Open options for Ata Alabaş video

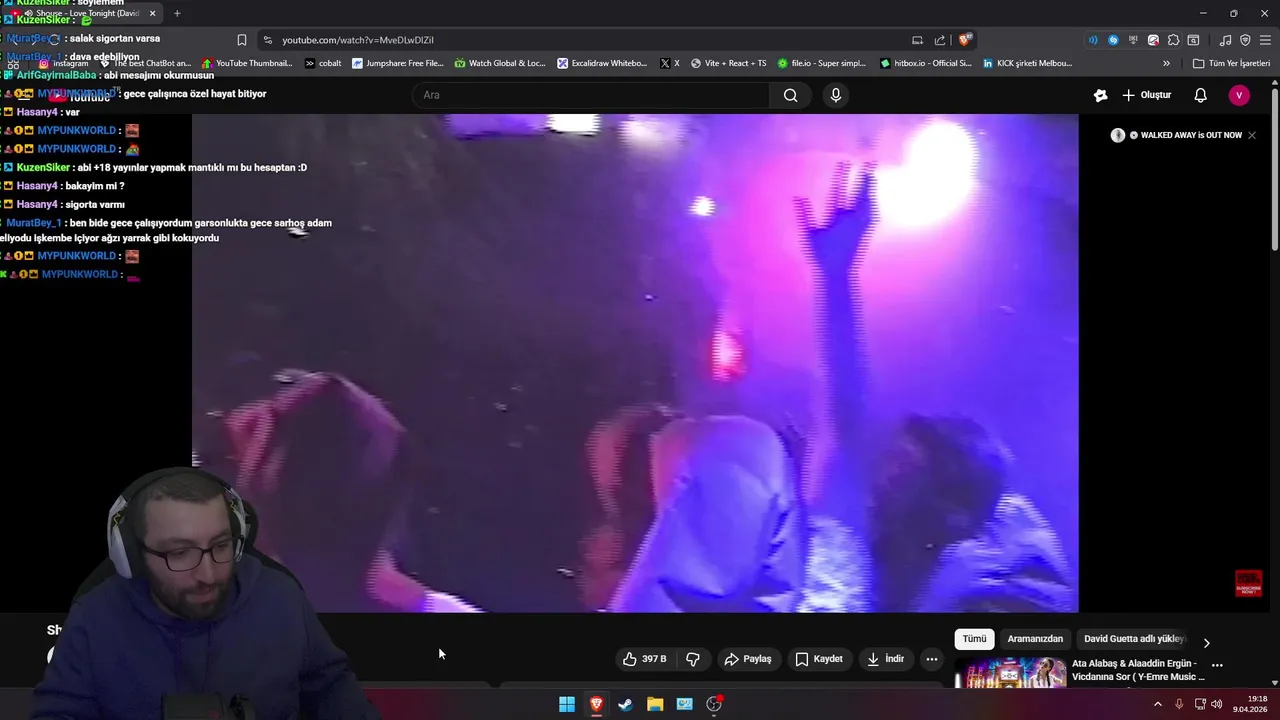coord(1217,665)
